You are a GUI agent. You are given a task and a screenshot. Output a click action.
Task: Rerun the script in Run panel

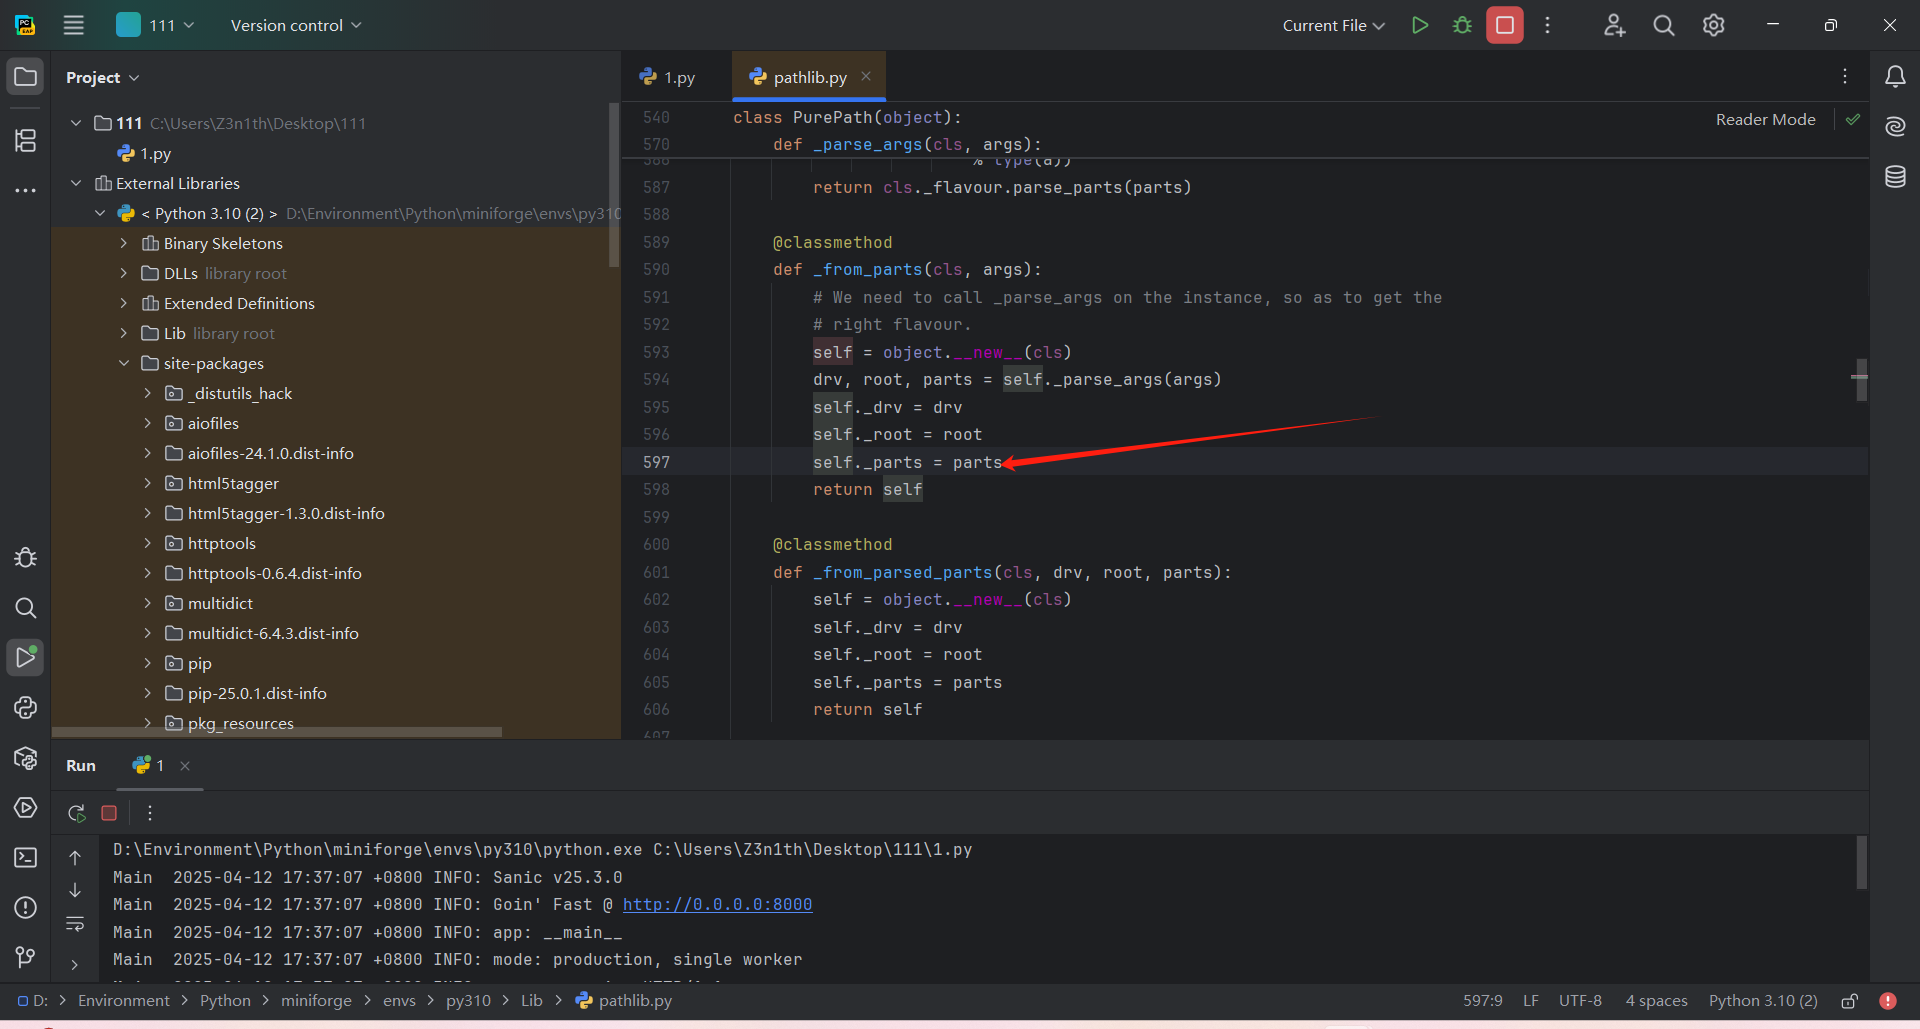76,813
